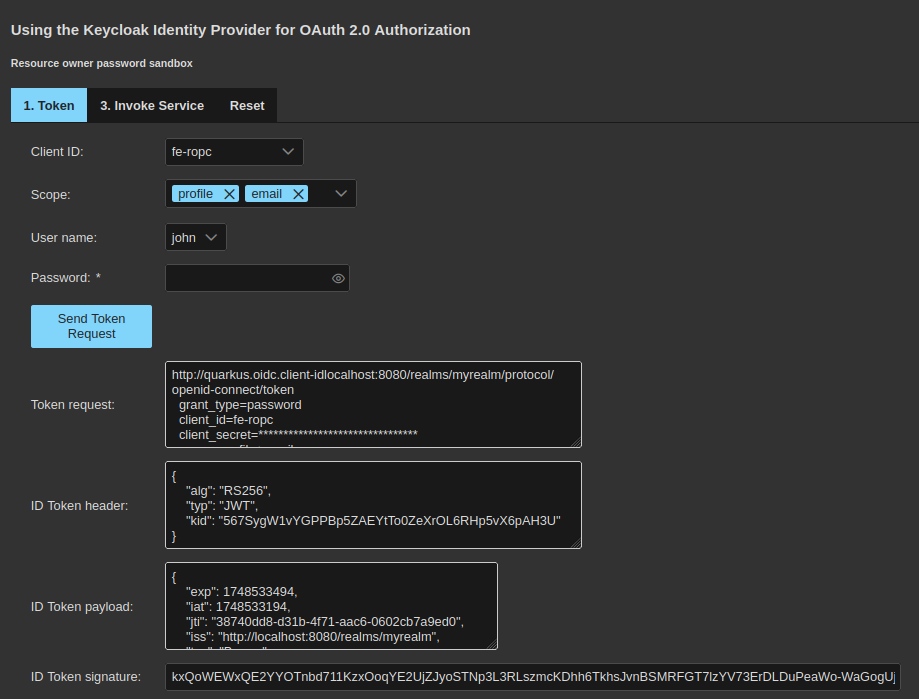Screen dimensions: 919x699
Task: Click the "exp": 1748533494 line
Action: 241,592
